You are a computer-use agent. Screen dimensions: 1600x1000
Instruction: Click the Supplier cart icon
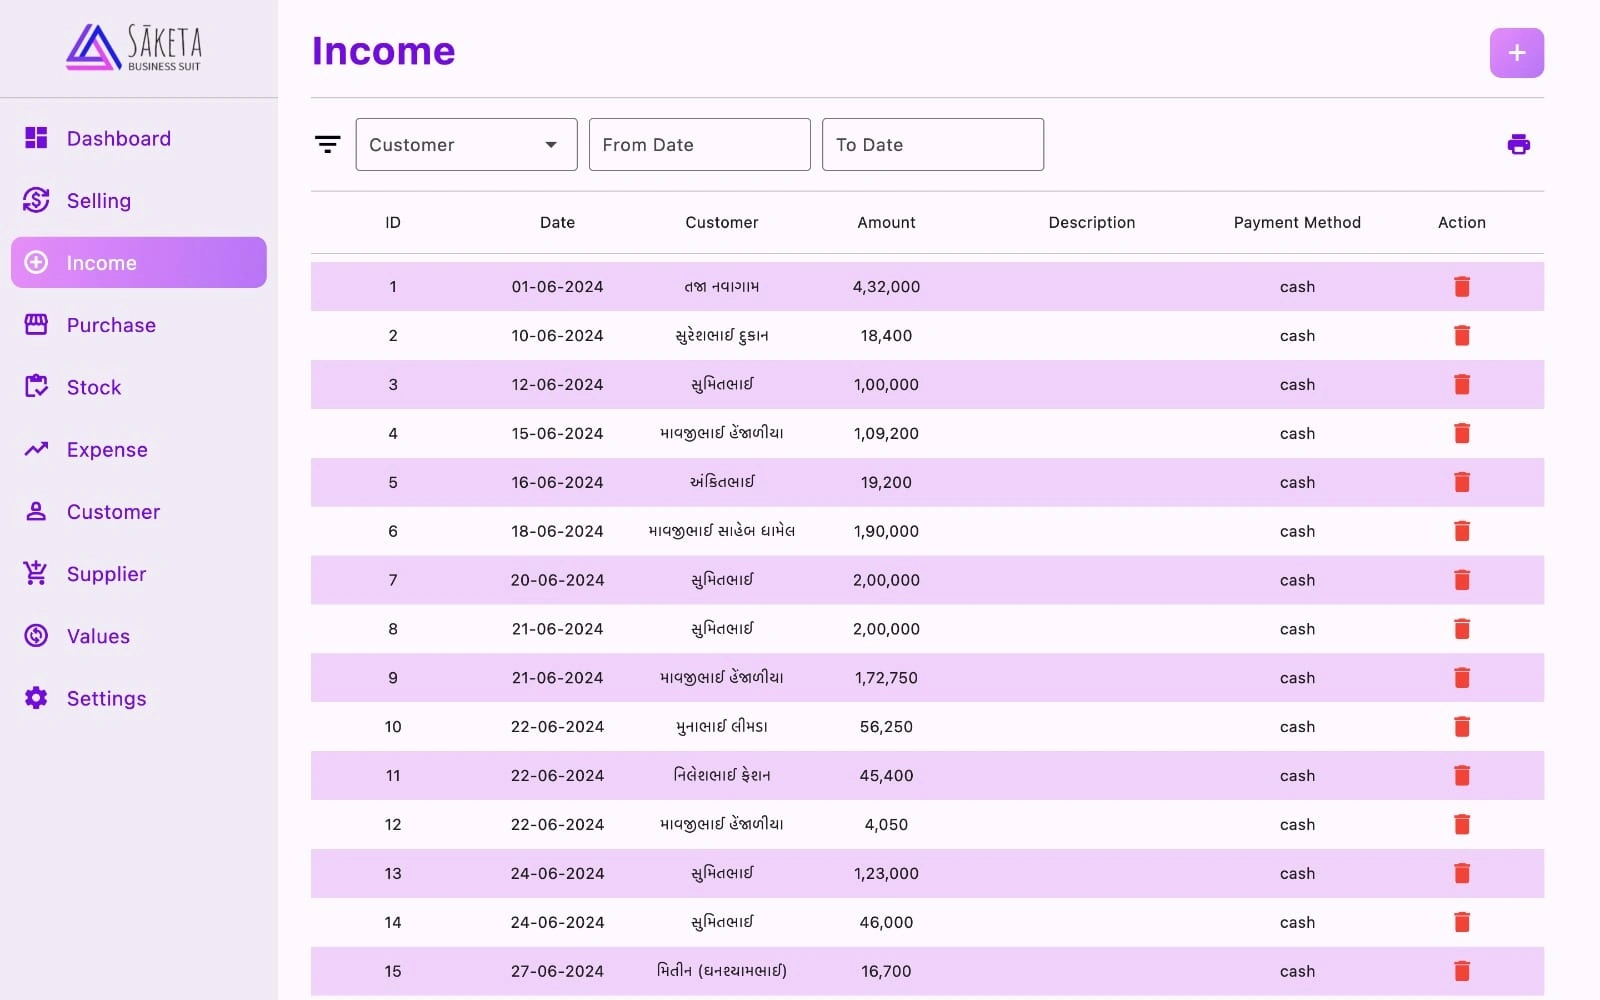pyautogui.click(x=36, y=573)
